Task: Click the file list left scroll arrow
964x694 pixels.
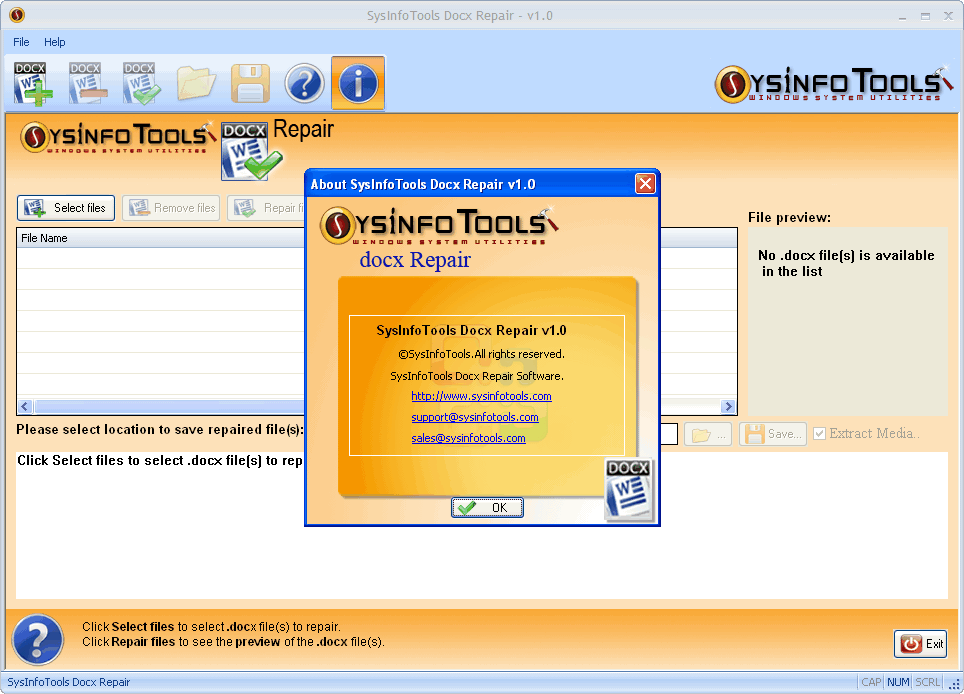Action: pyautogui.click(x=25, y=406)
